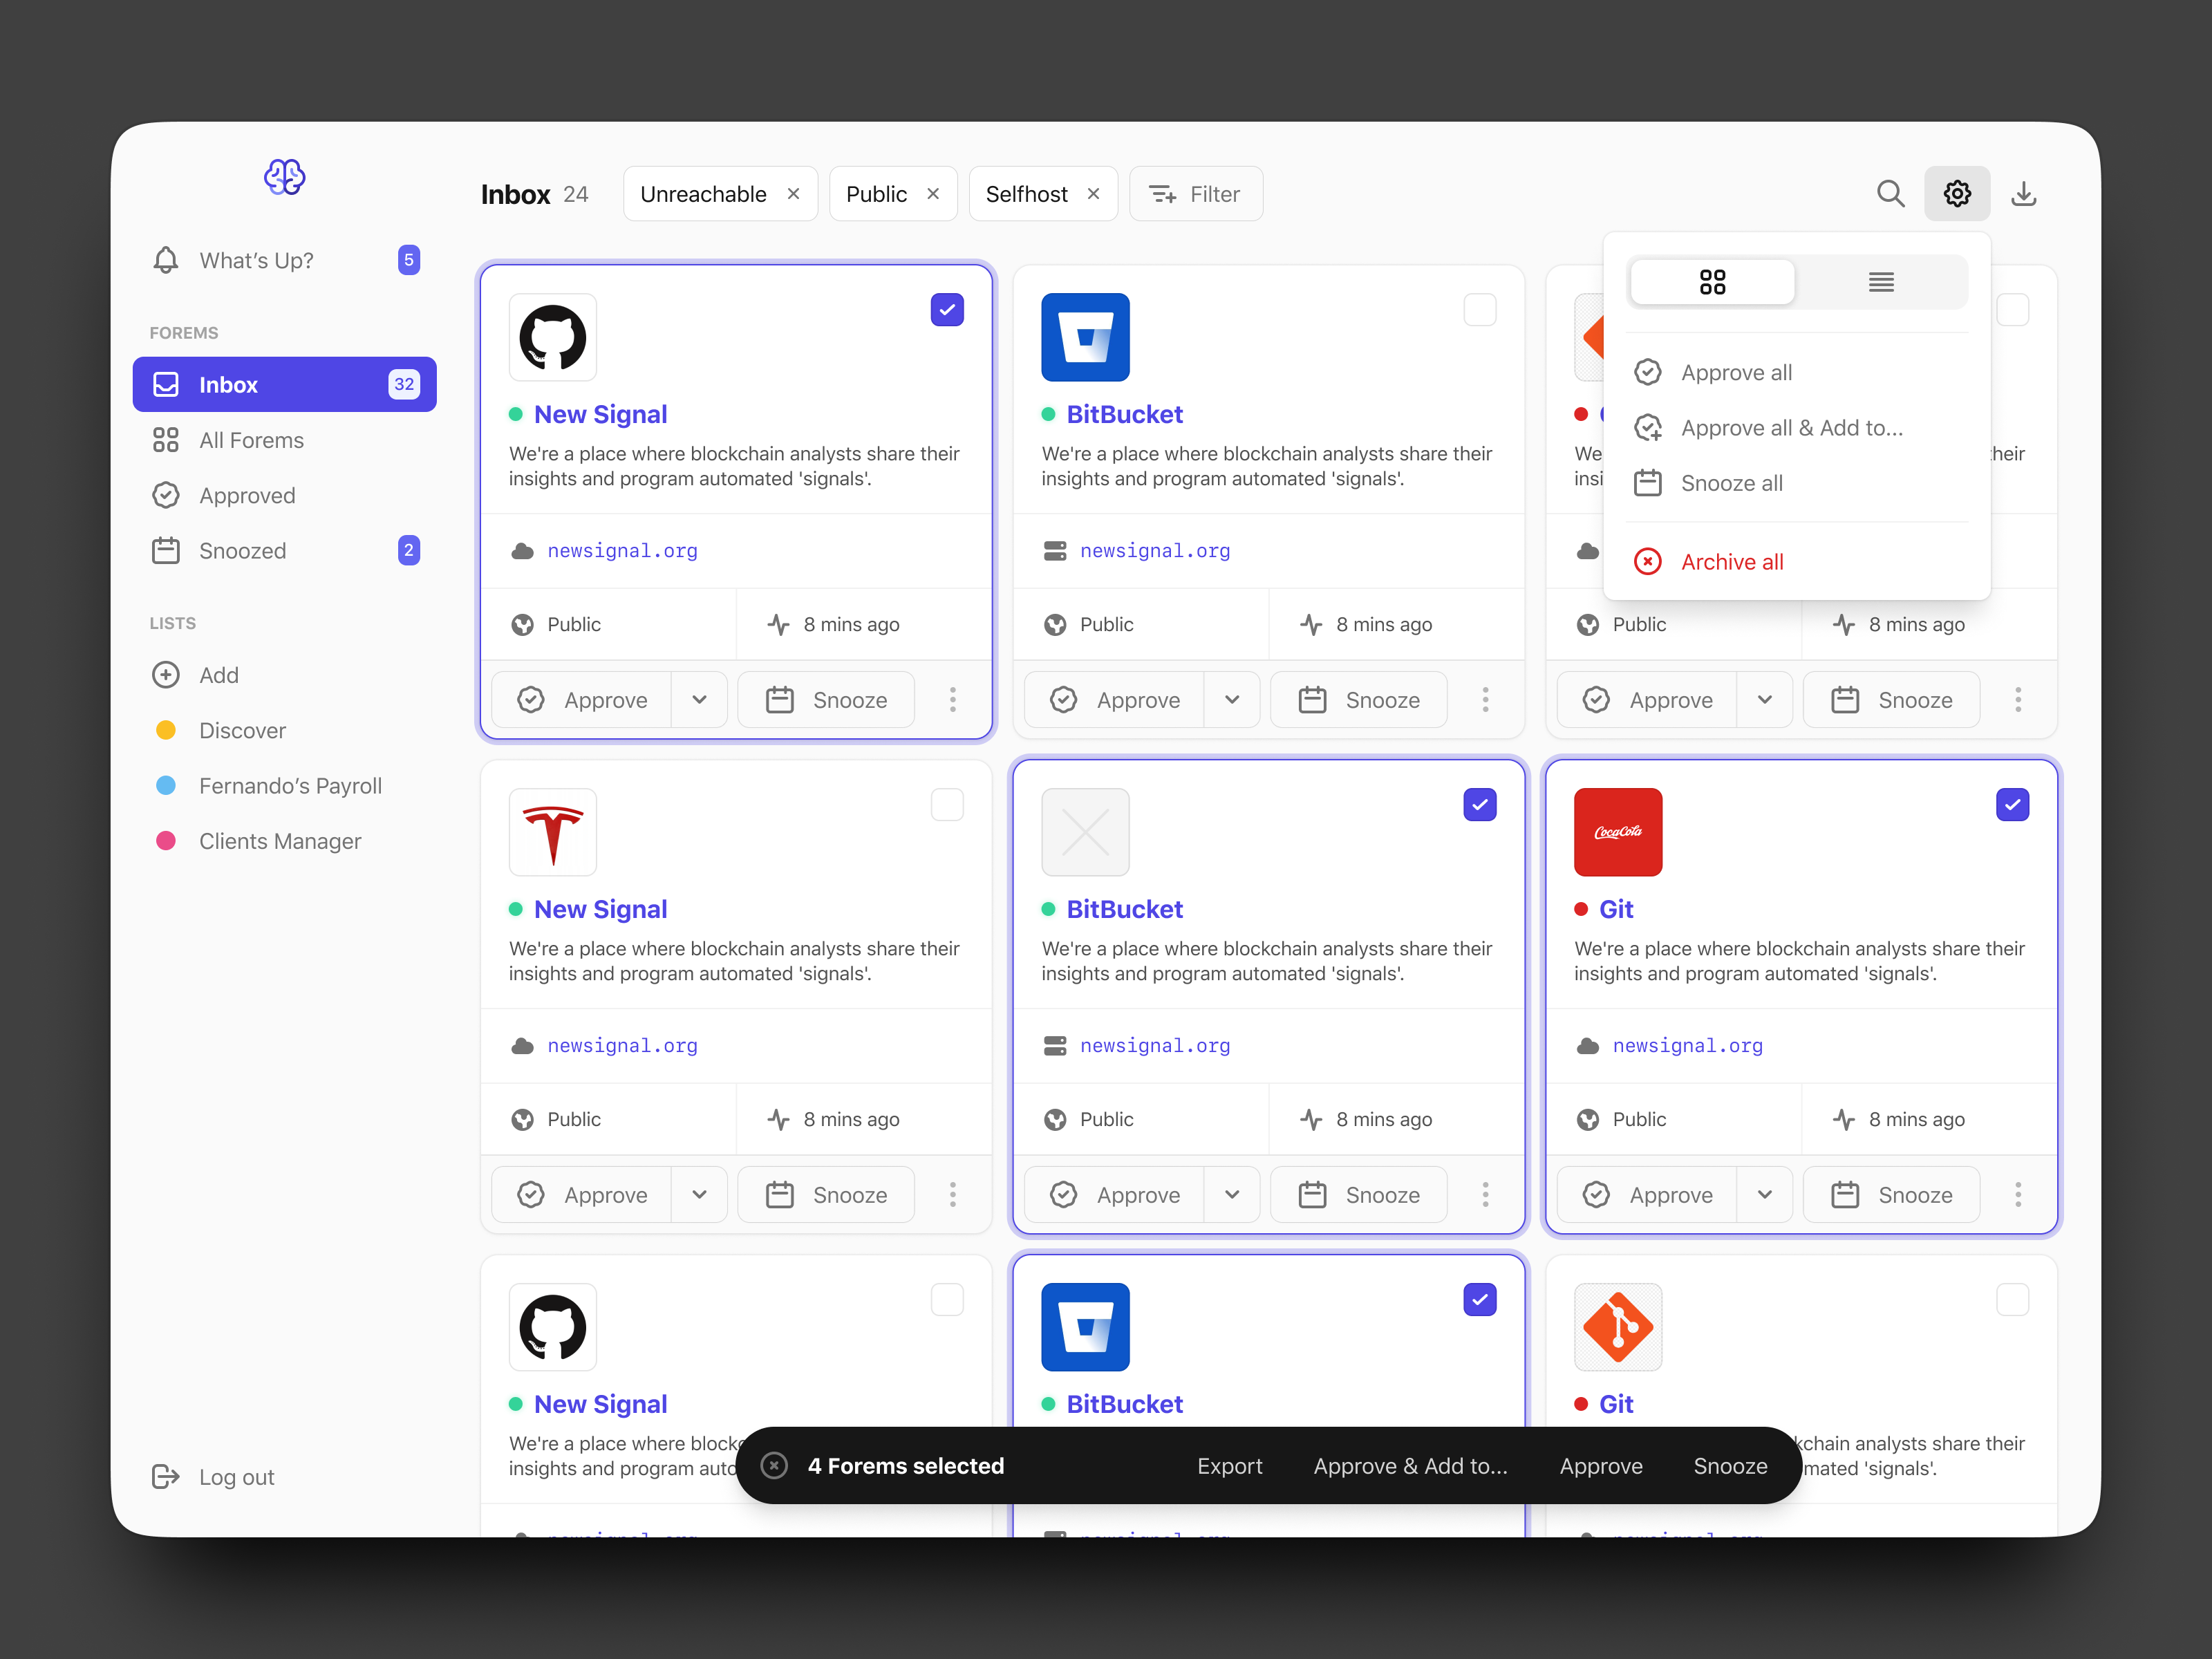The height and width of the screenshot is (1659, 2212).
Task: Select Archive all from the settings menu
Action: coord(1733,561)
